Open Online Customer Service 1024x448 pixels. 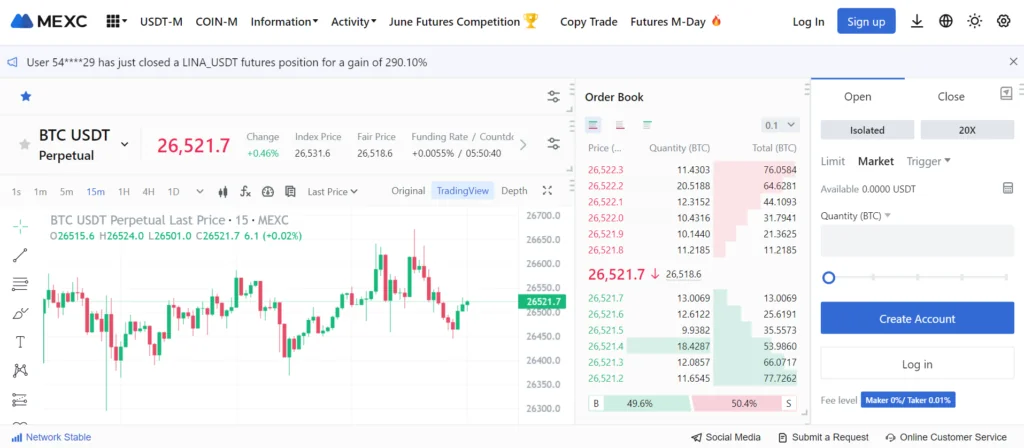click(x=946, y=437)
